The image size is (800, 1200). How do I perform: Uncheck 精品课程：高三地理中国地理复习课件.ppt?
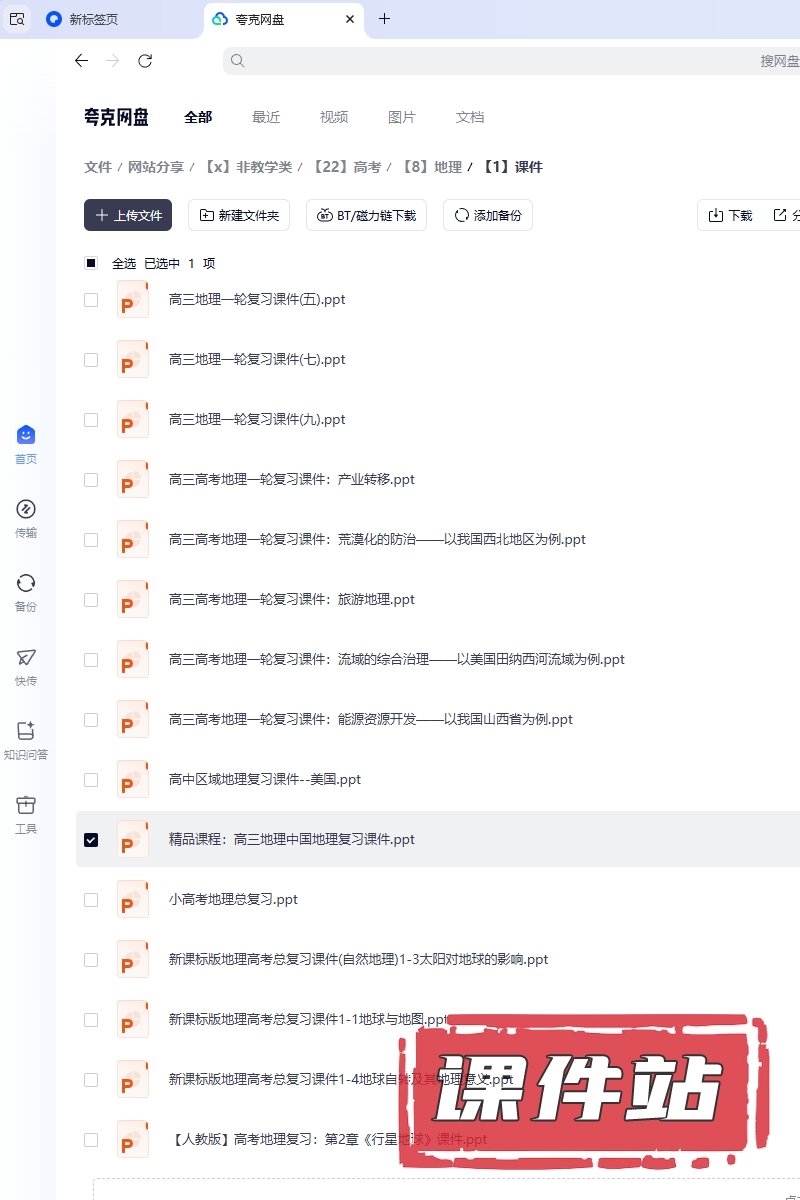(91, 840)
